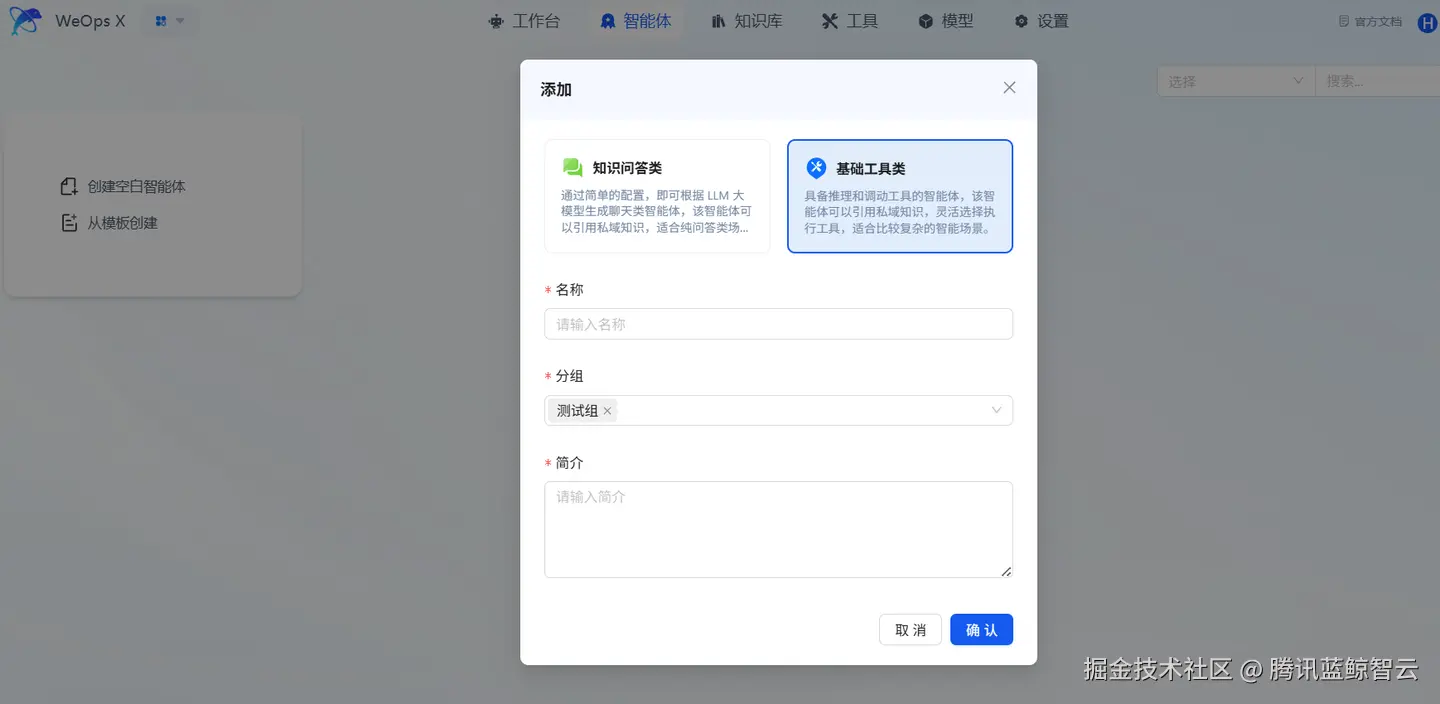Open the 官方文档 link
The image size is (1440, 704).
(1368, 20)
